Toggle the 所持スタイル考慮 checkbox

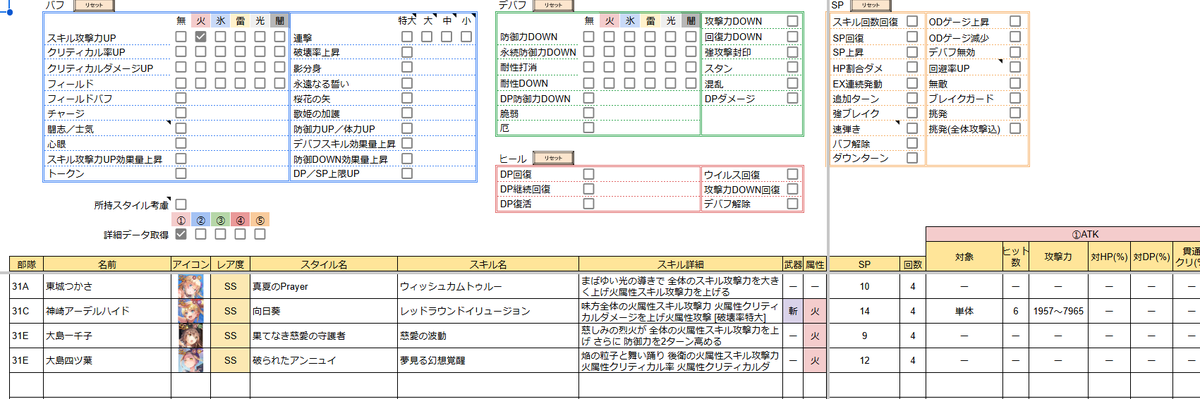pyautogui.click(x=181, y=204)
